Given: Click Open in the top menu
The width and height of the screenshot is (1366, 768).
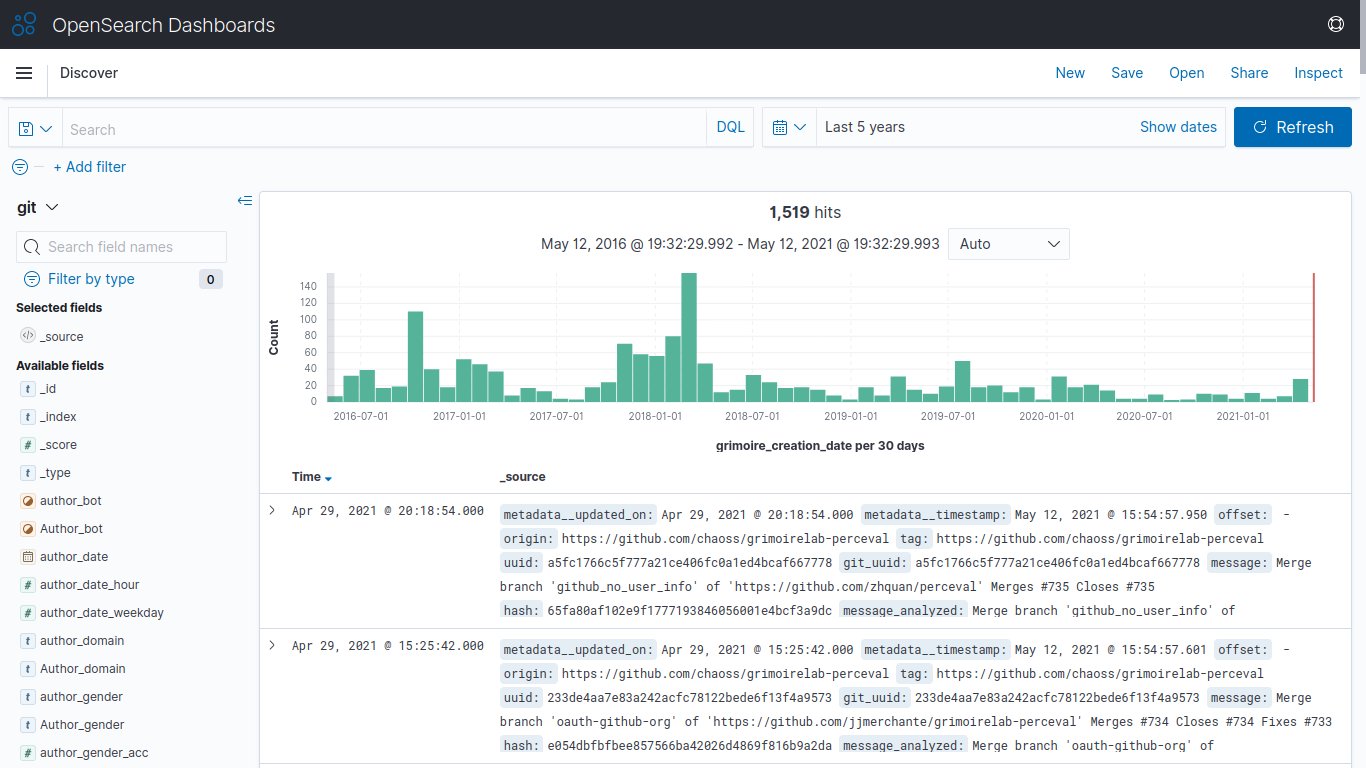Looking at the screenshot, I should [1187, 73].
